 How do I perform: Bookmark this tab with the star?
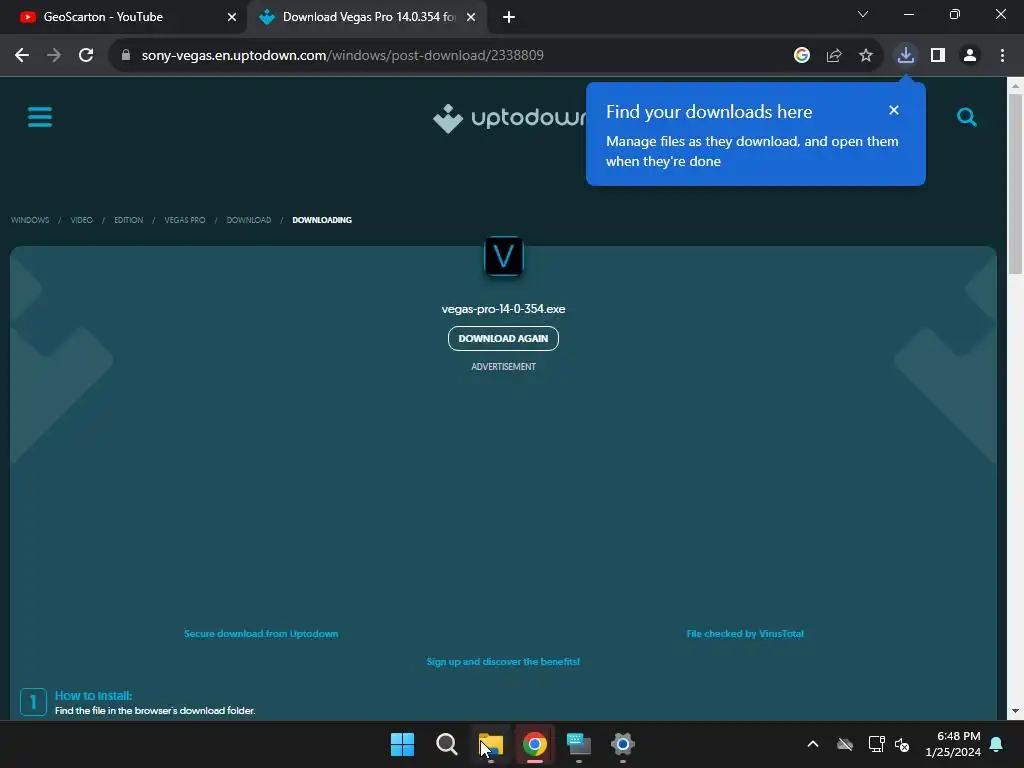click(x=865, y=55)
